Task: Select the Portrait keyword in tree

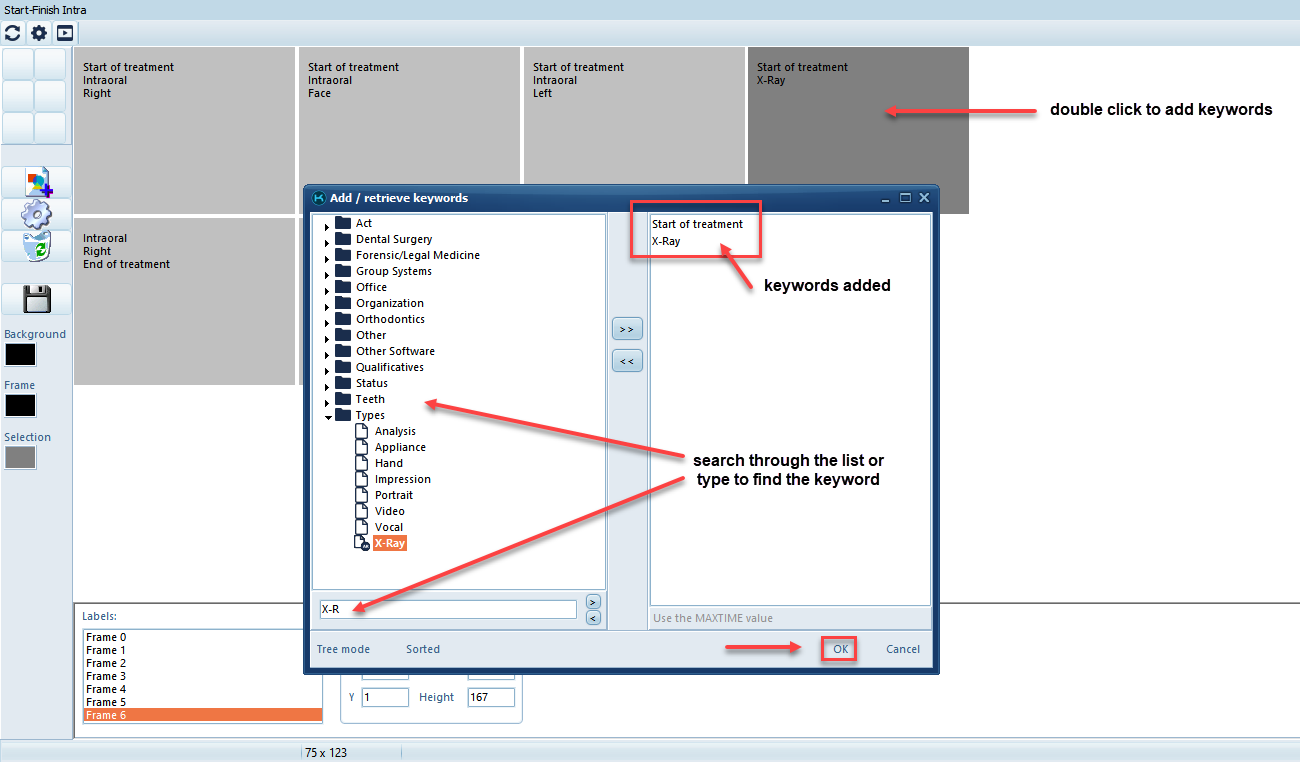Action: pyautogui.click(x=393, y=495)
